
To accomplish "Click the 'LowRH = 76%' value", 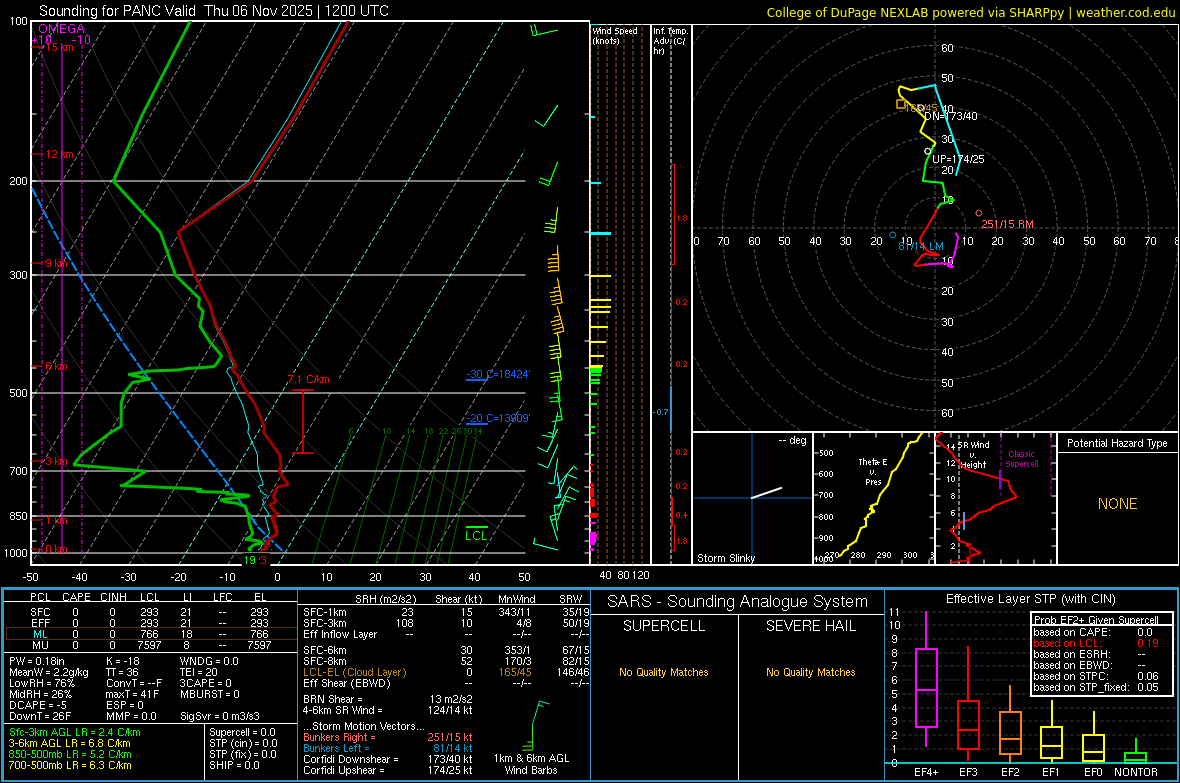I will 41,683.
